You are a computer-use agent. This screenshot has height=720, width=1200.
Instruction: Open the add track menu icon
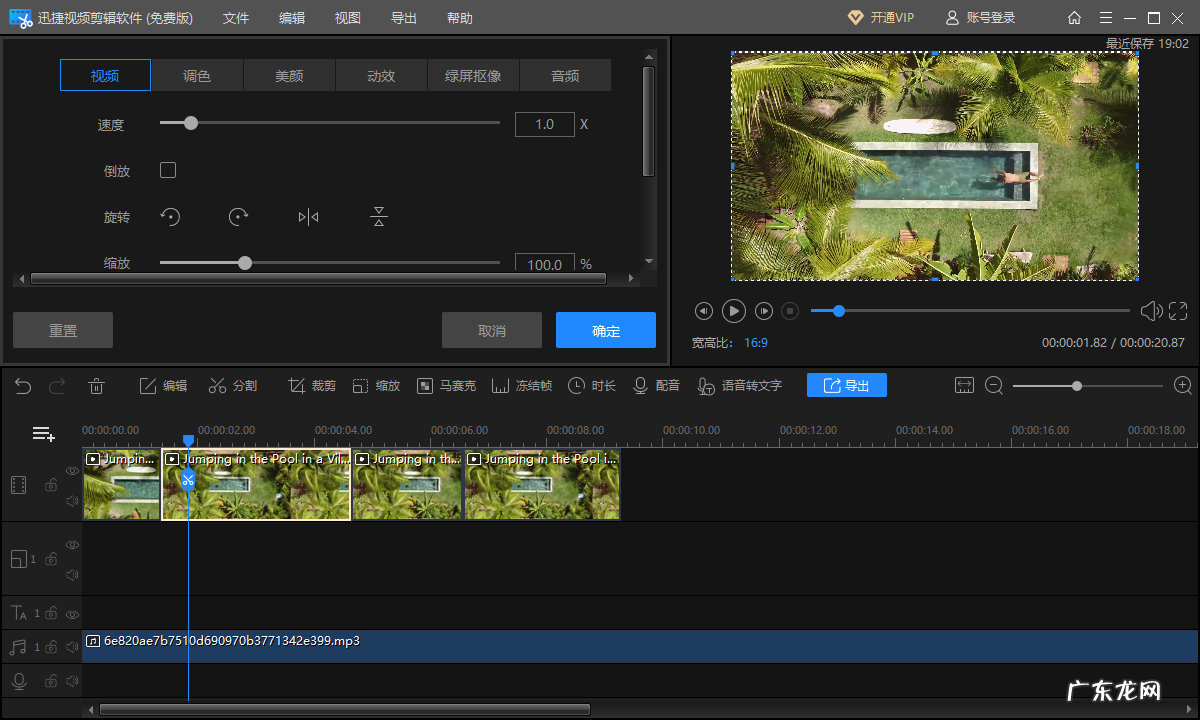point(43,434)
